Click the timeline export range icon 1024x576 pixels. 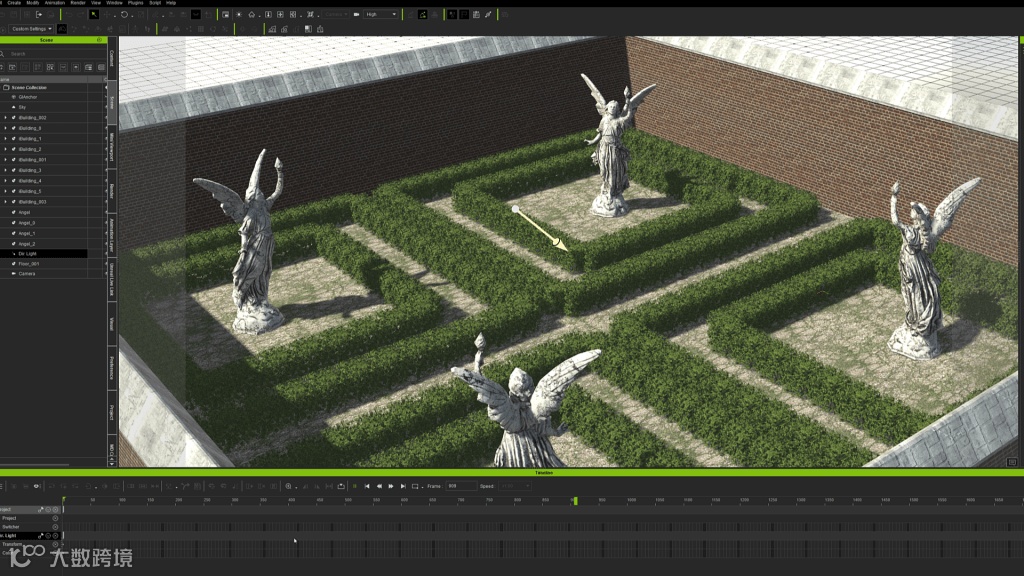[341, 486]
